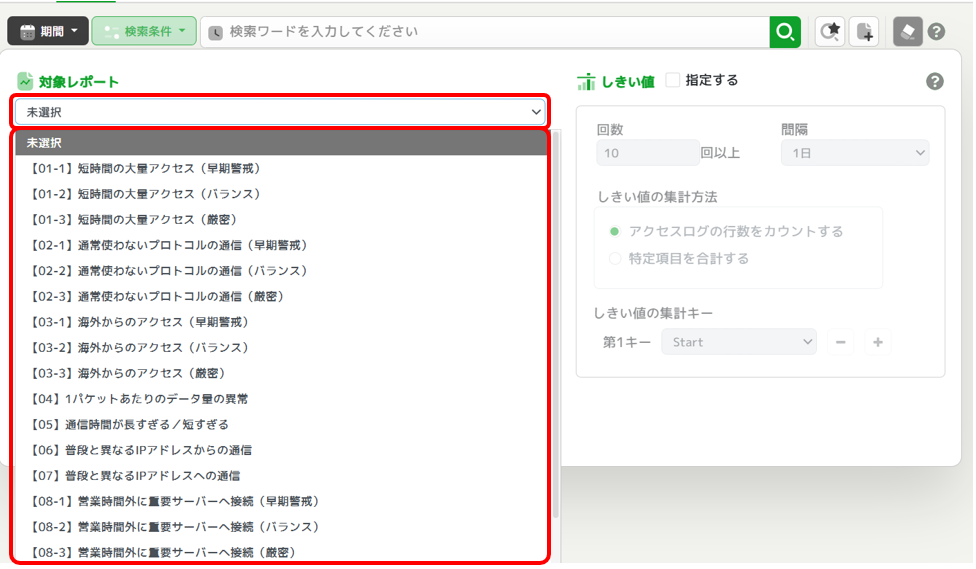Click search history clock icon
Image resolution: width=976 pixels, height=569 pixels.
pyautogui.click(x=215, y=32)
